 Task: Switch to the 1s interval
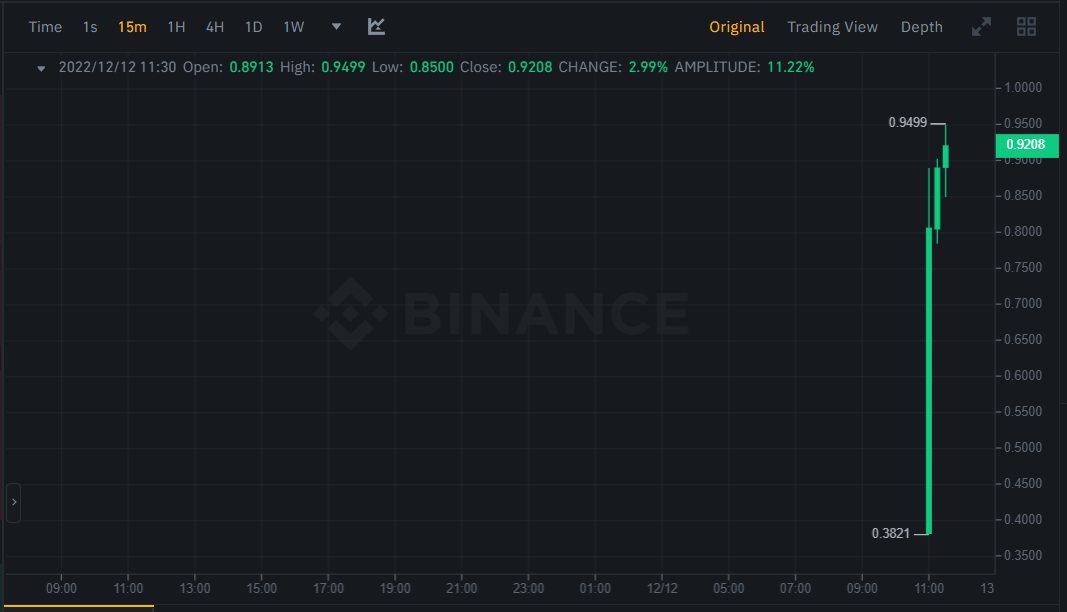pos(90,27)
